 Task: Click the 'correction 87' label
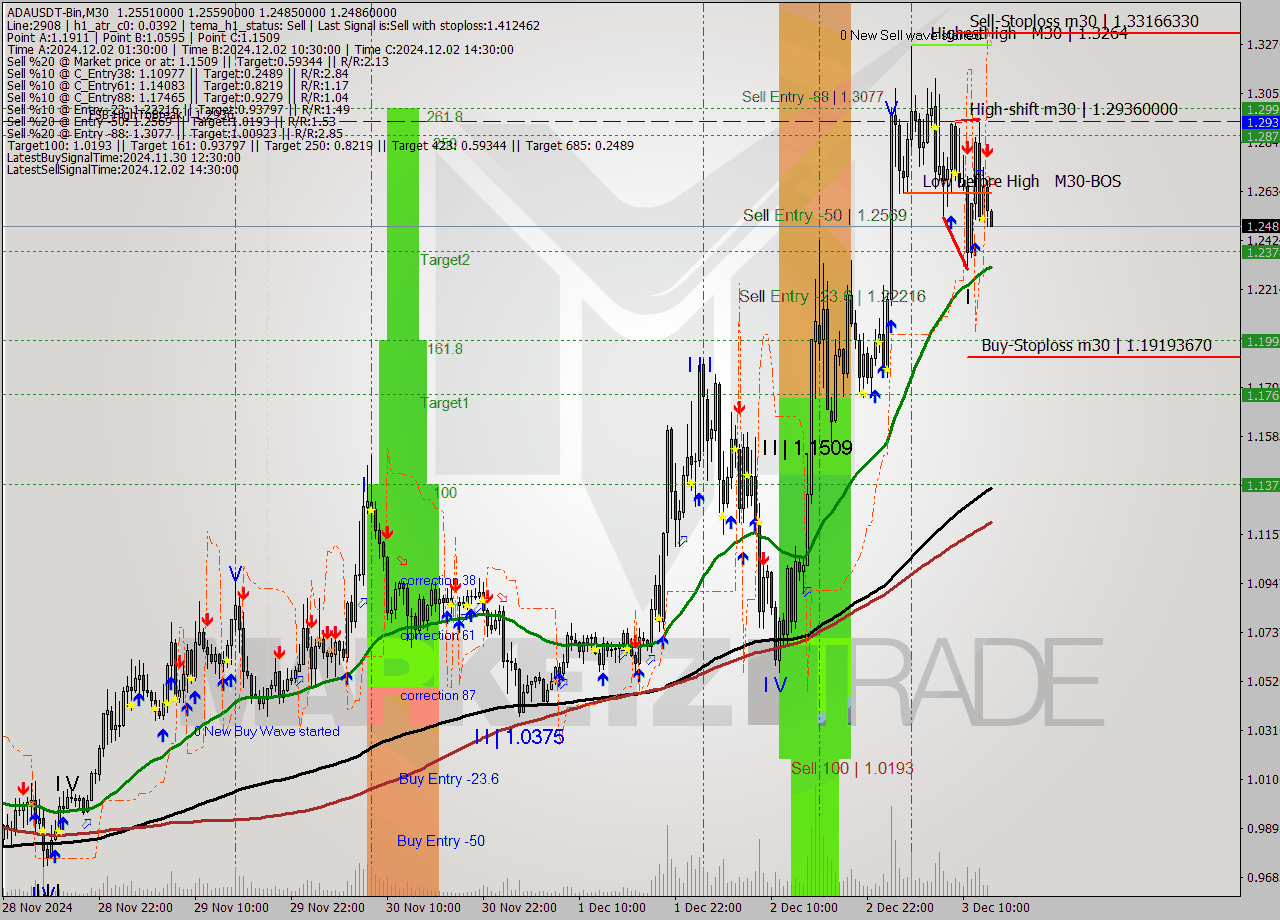coord(438,695)
